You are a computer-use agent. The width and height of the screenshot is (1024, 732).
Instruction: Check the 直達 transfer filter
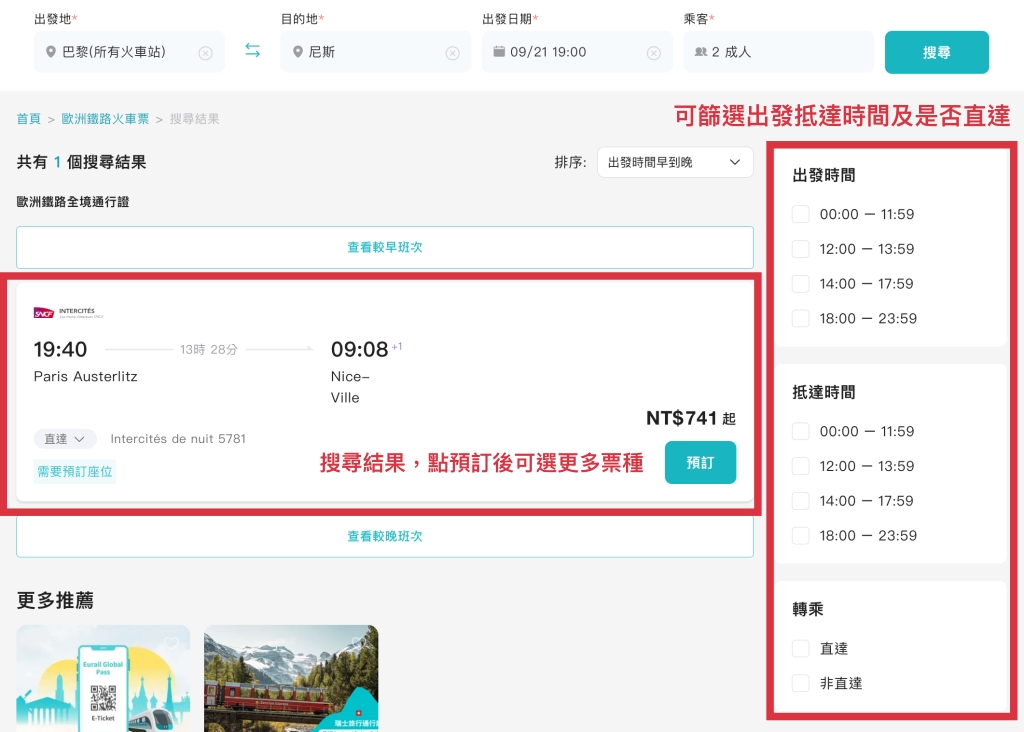click(x=801, y=648)
